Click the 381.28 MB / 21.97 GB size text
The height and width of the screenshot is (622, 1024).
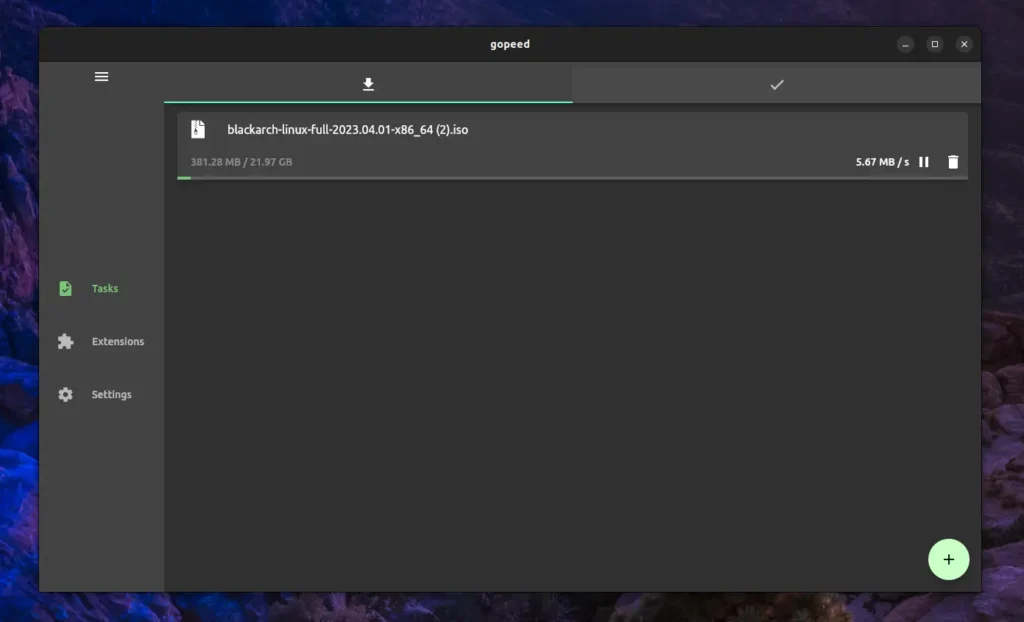click(241, 162)
